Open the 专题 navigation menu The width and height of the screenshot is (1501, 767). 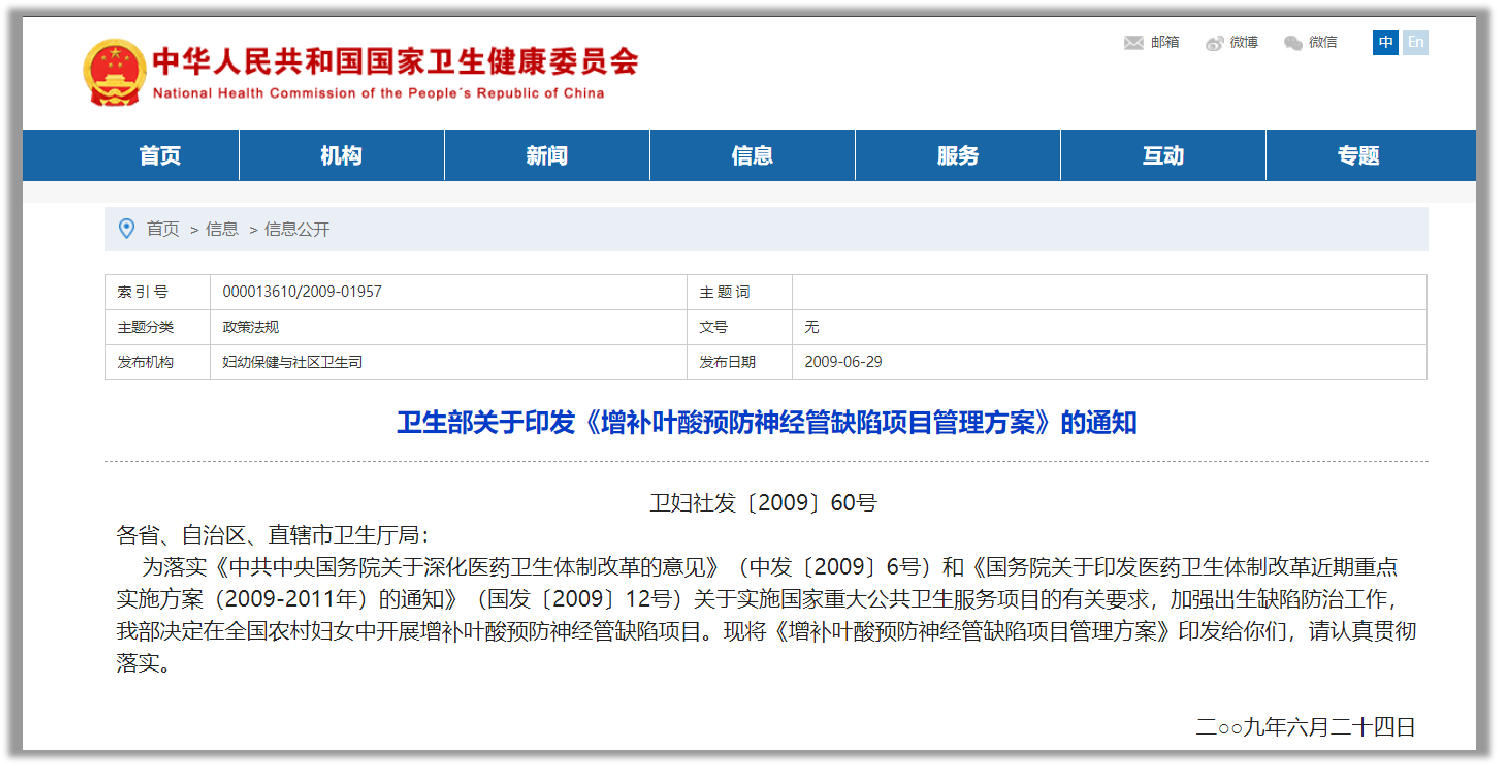point(1358,156)
